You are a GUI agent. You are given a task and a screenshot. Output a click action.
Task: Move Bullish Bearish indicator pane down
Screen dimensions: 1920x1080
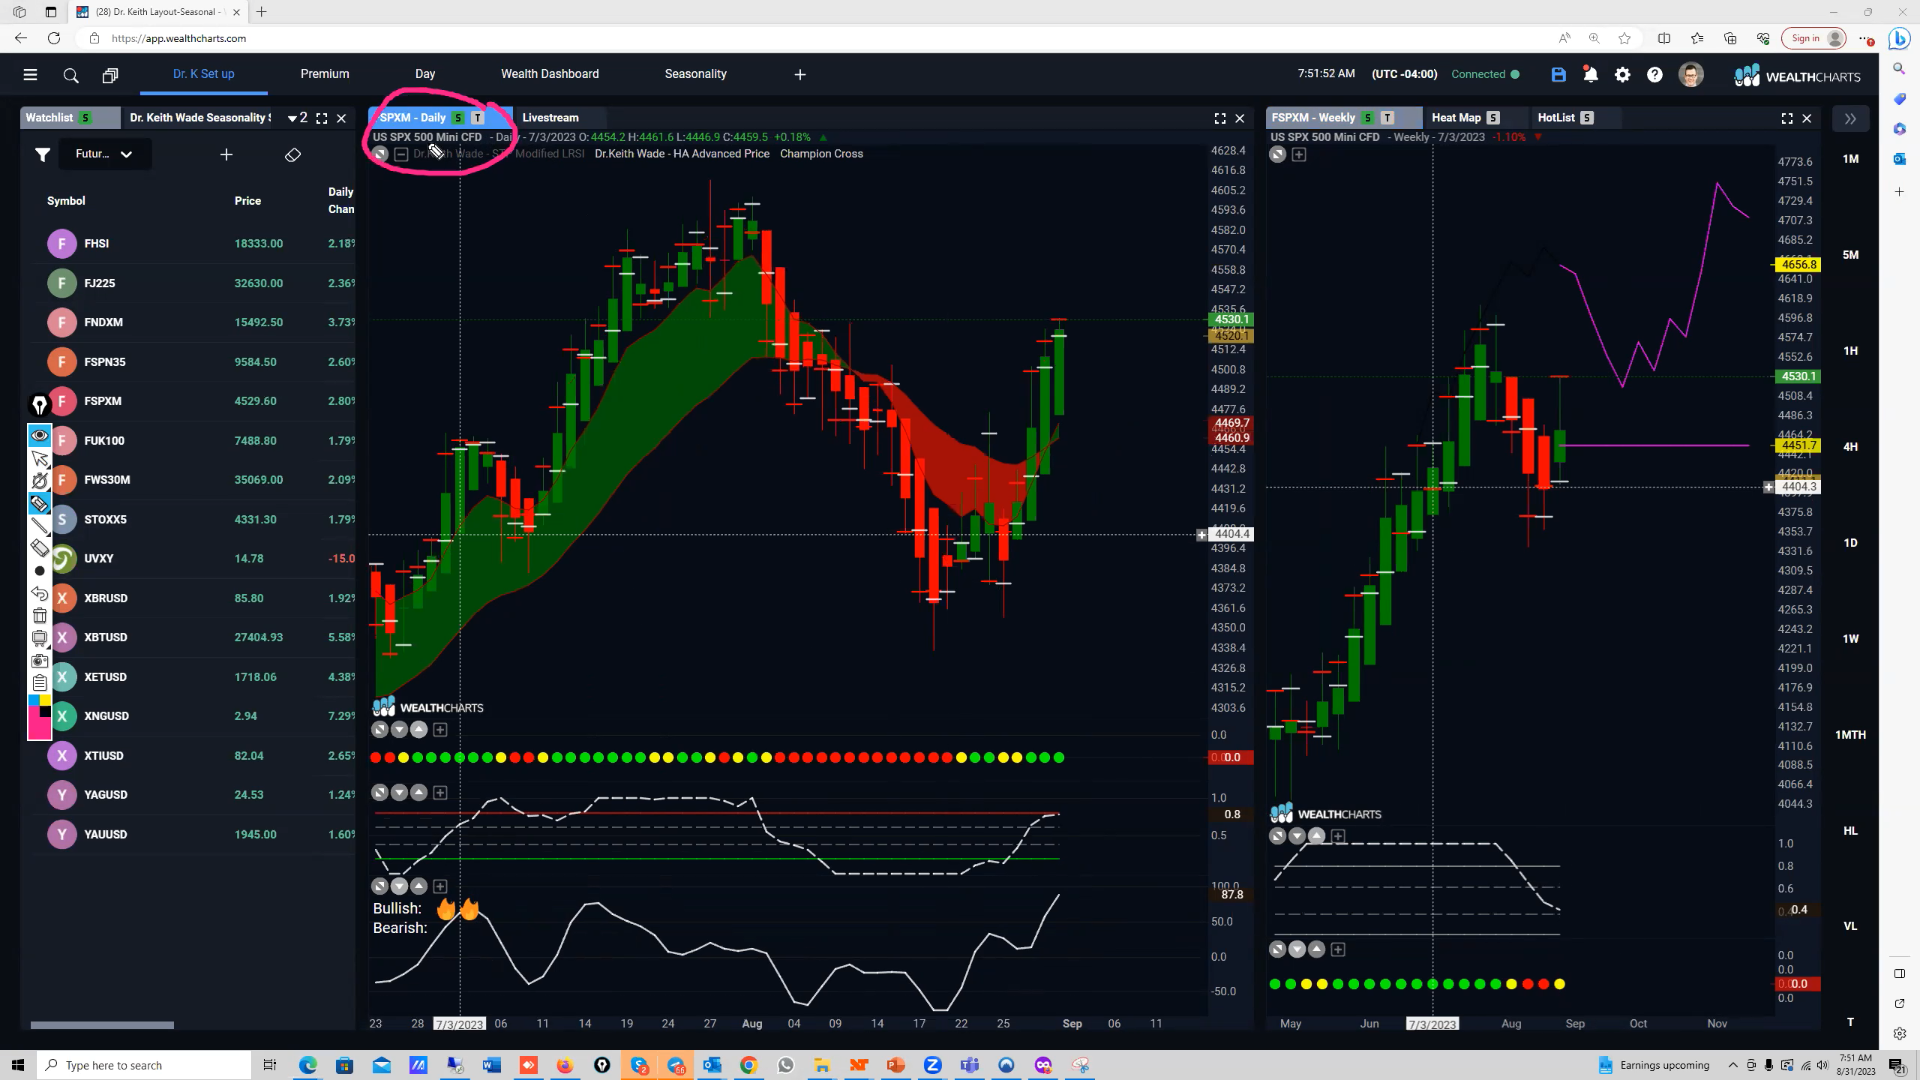pos(399,887)
